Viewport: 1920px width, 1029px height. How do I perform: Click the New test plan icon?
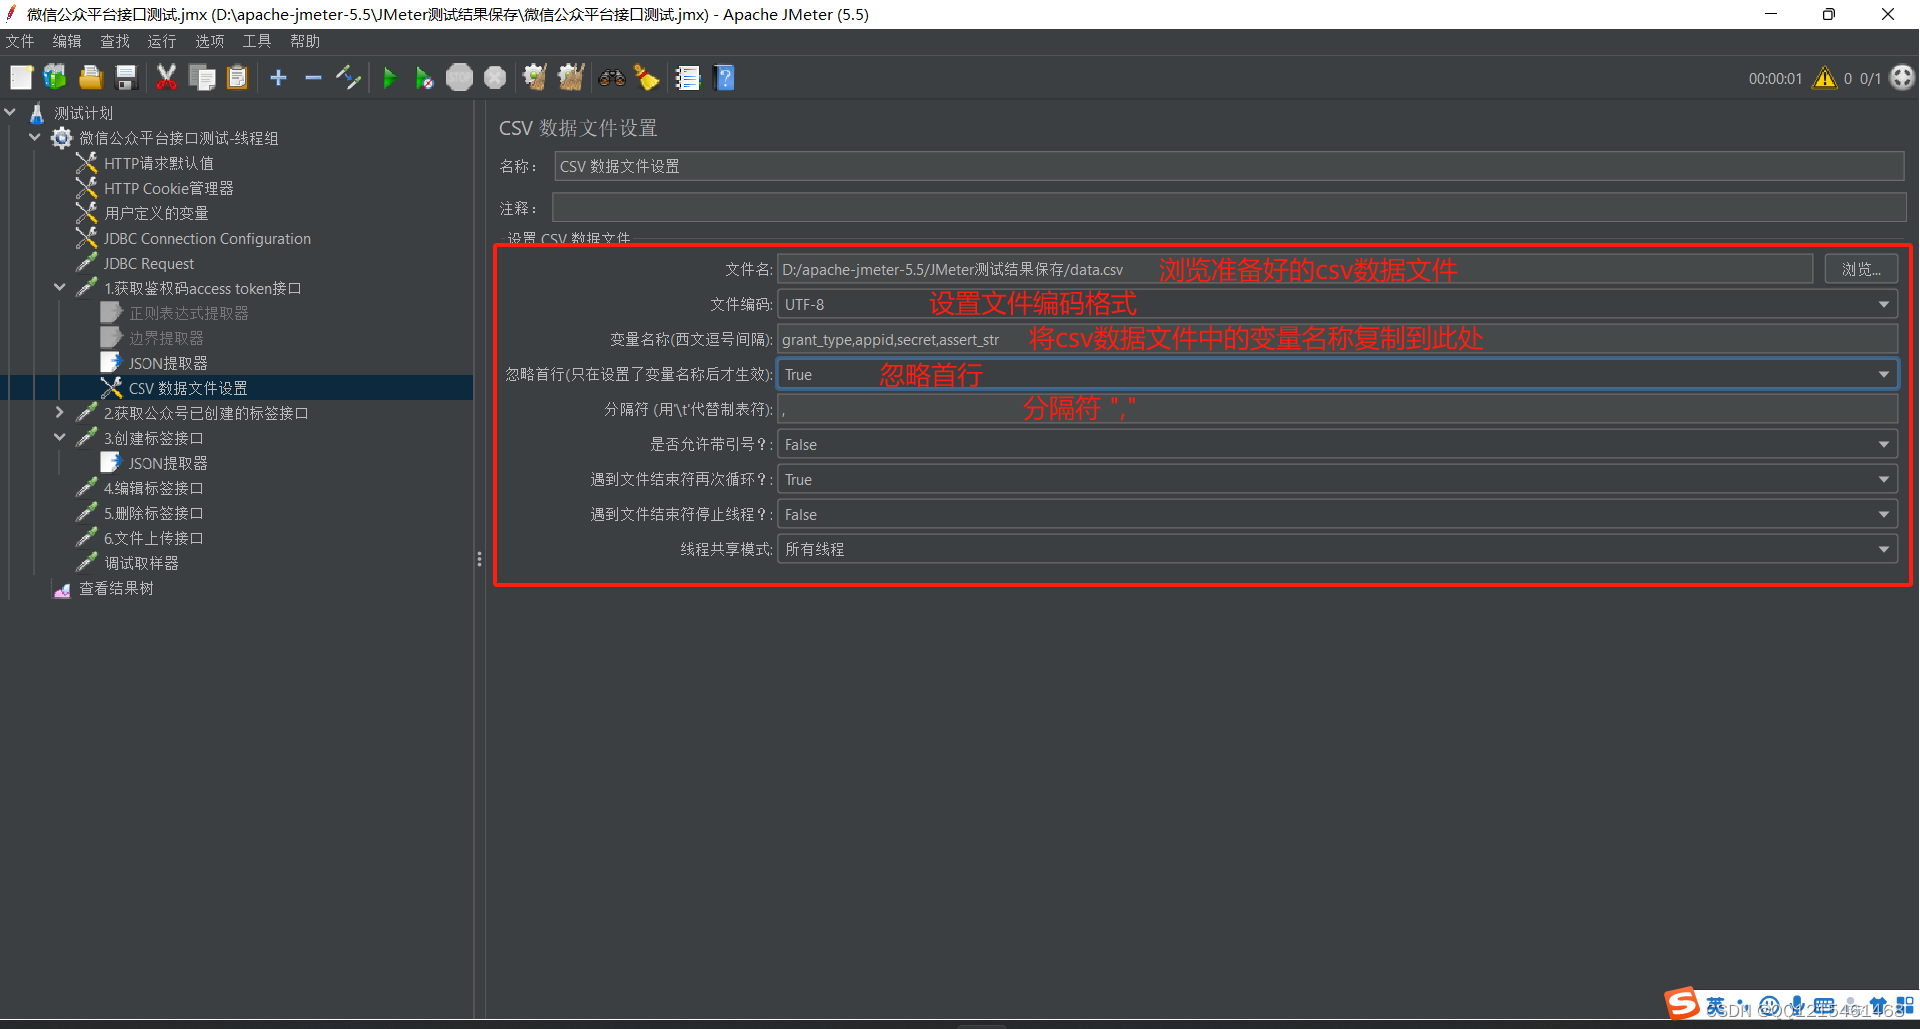pos(21,78)
